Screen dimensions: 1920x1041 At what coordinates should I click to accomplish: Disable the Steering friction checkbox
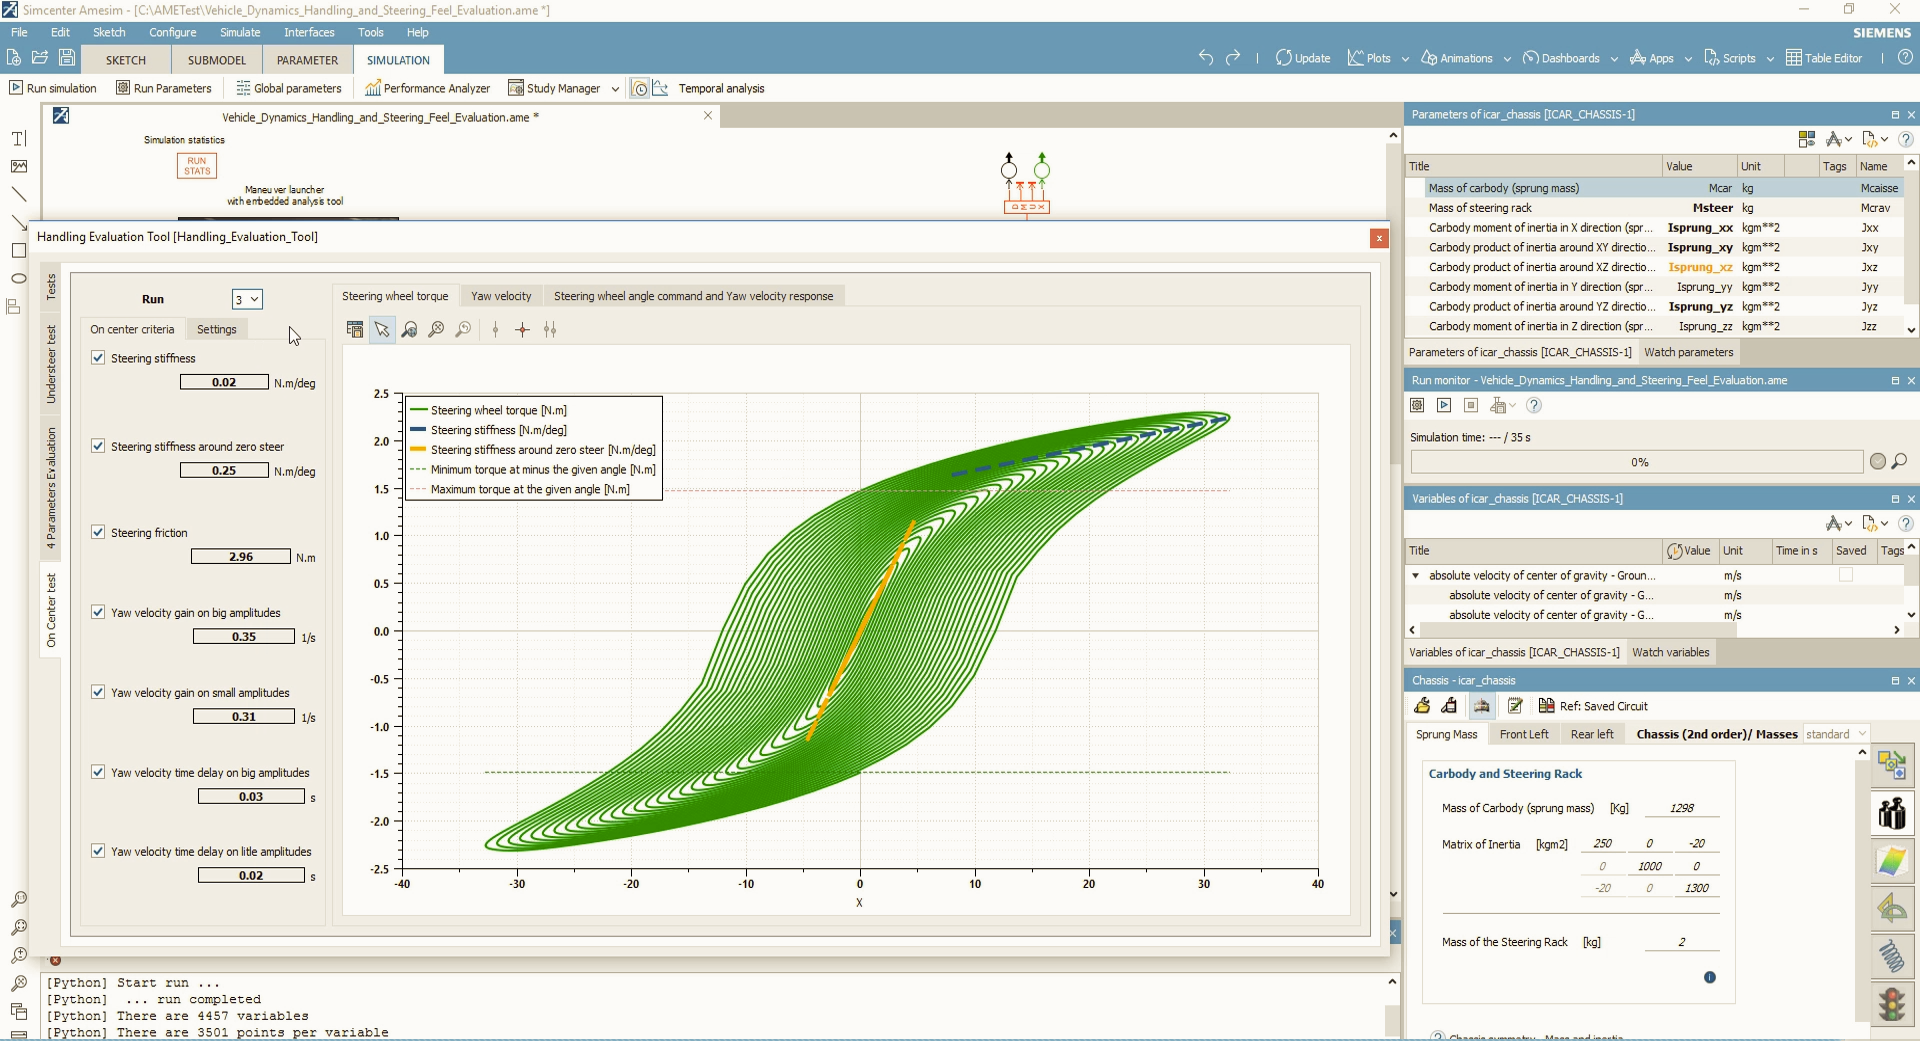click(x=98, y=533)
